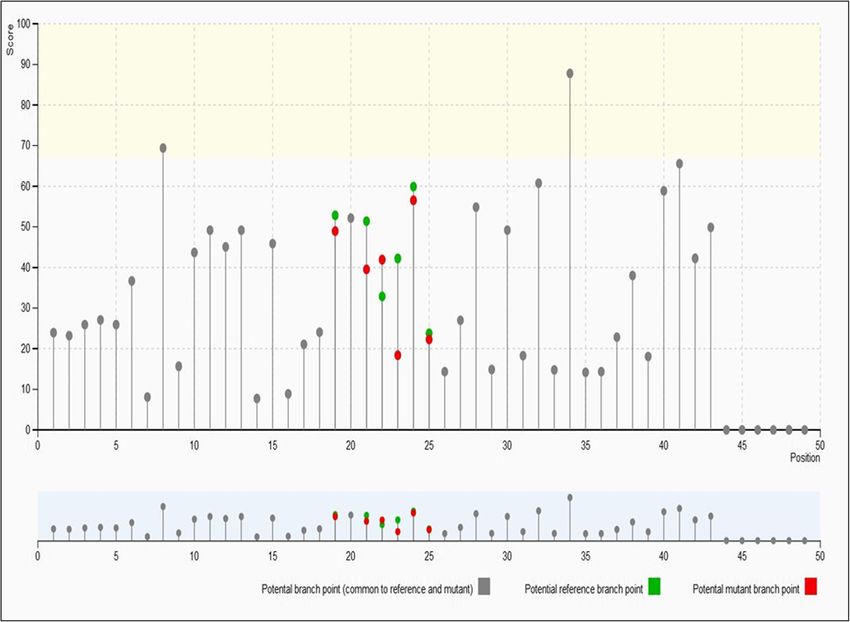Click the gray point at position 43 in main chart

coord(711,228)
